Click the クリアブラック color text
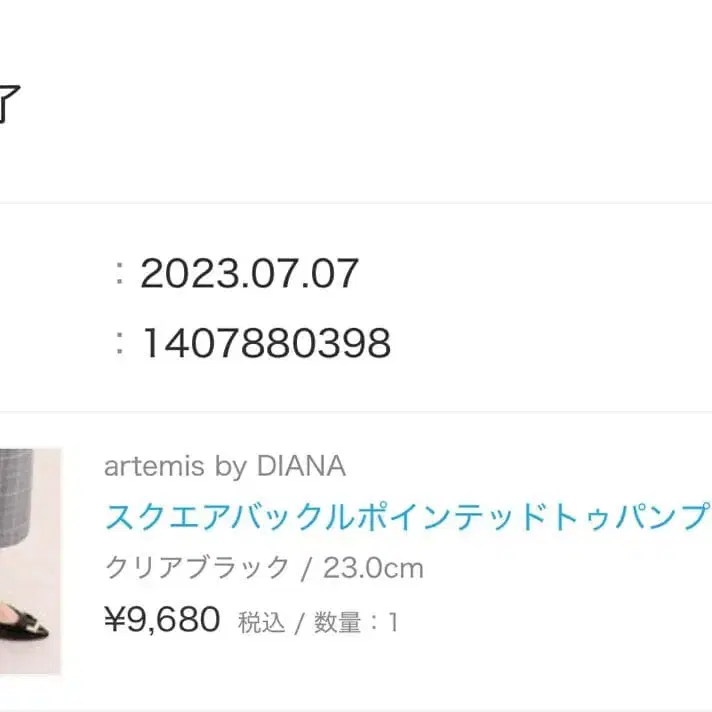 [x=197, y=569]
